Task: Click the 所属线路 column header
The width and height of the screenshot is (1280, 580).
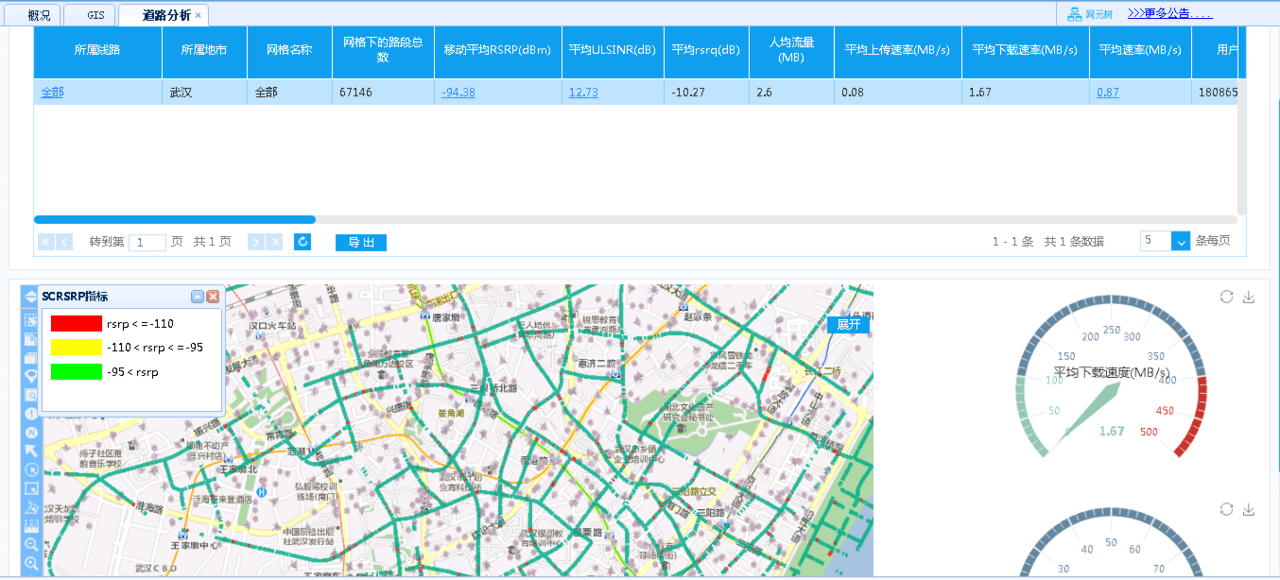Action: tap(98, 50)
